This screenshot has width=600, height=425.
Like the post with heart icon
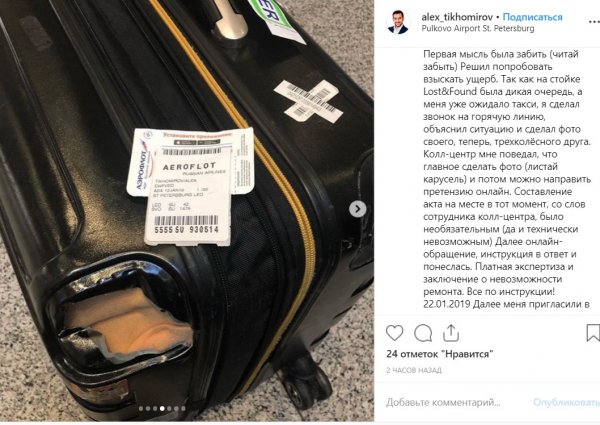[x=394, y=333]
